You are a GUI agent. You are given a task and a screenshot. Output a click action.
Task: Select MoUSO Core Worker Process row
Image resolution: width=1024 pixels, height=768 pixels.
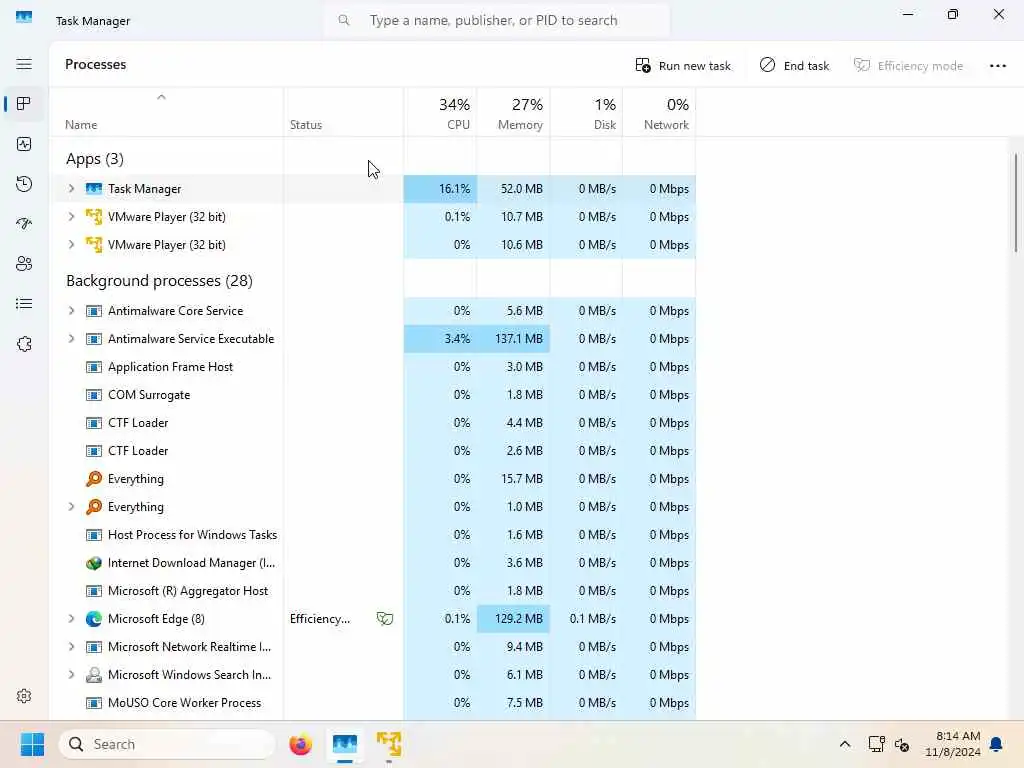pyautogui.click(x=372, y=703)
